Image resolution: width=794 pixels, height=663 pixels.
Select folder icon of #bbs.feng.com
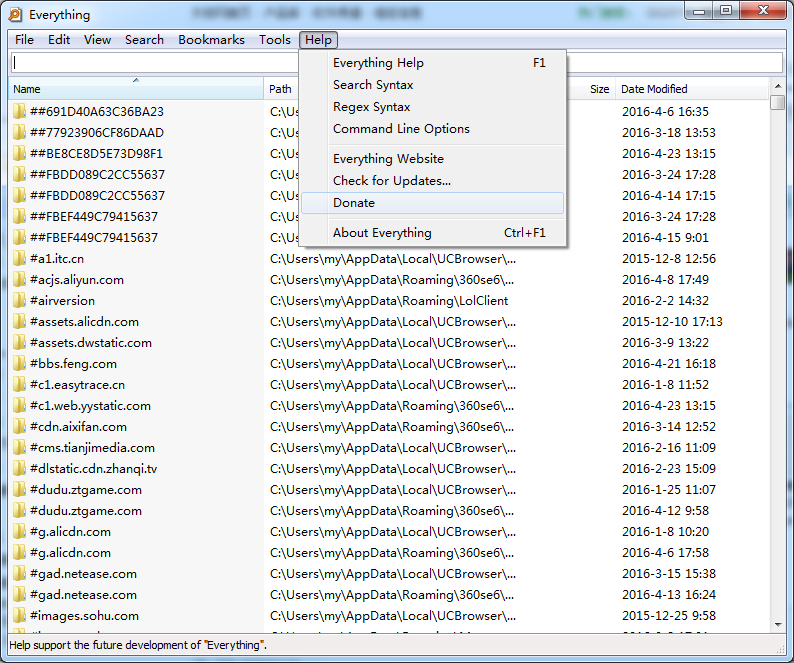pyautogui.click(x=19, y=363)
